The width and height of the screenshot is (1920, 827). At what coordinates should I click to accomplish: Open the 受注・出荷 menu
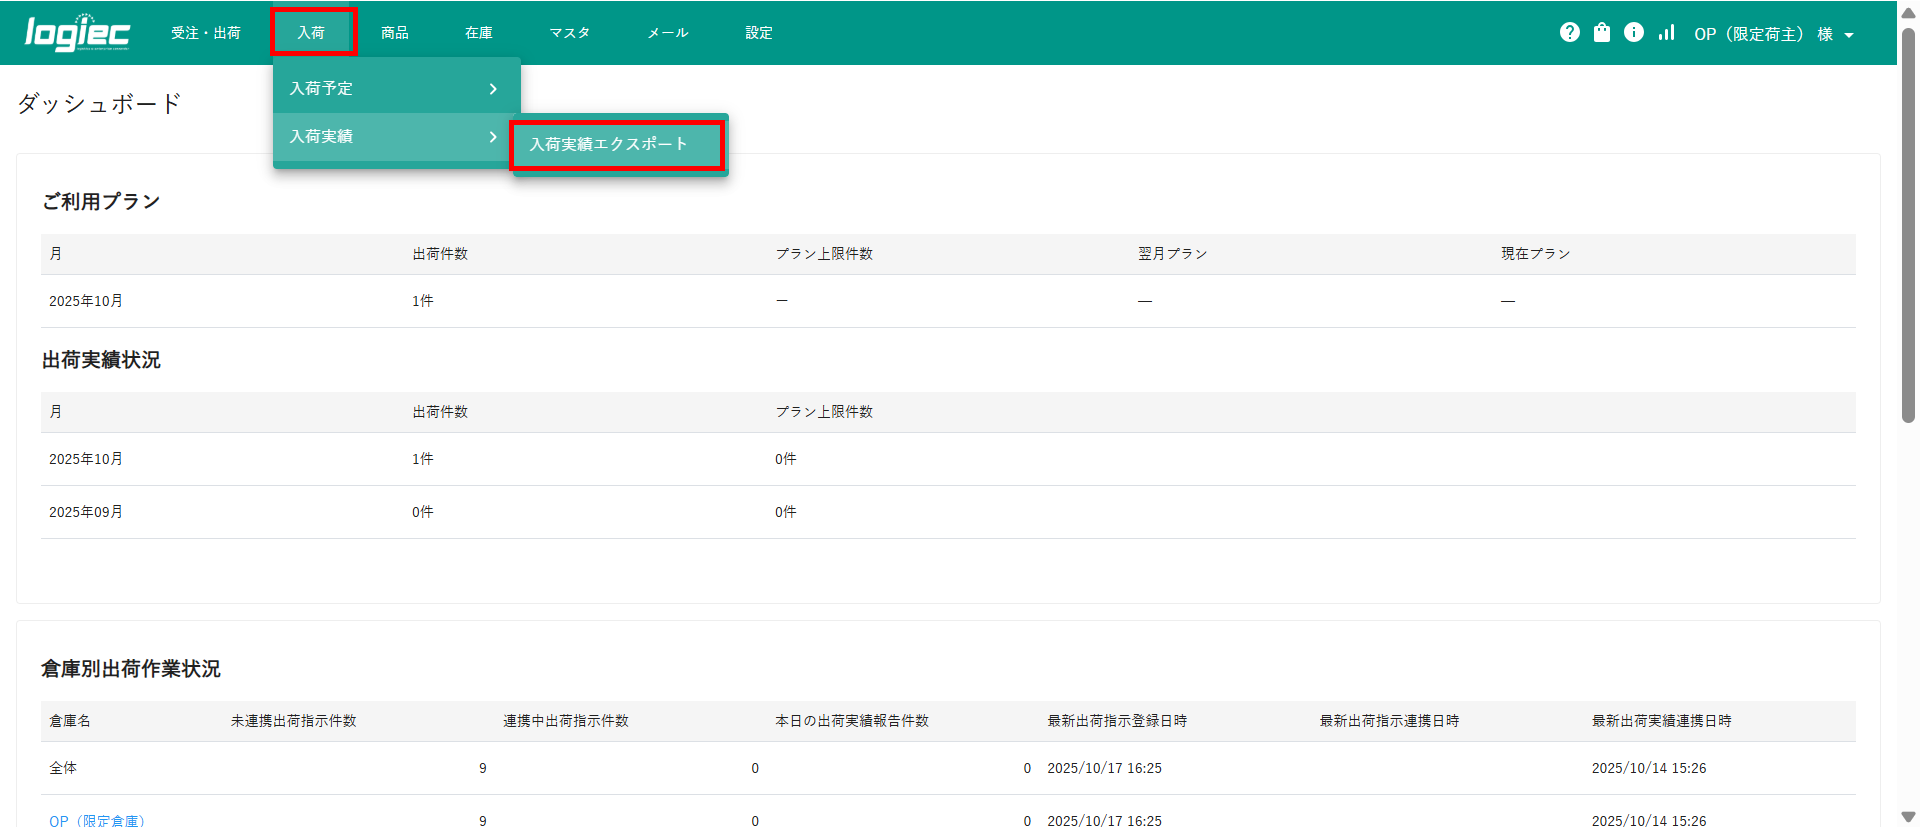205,33
